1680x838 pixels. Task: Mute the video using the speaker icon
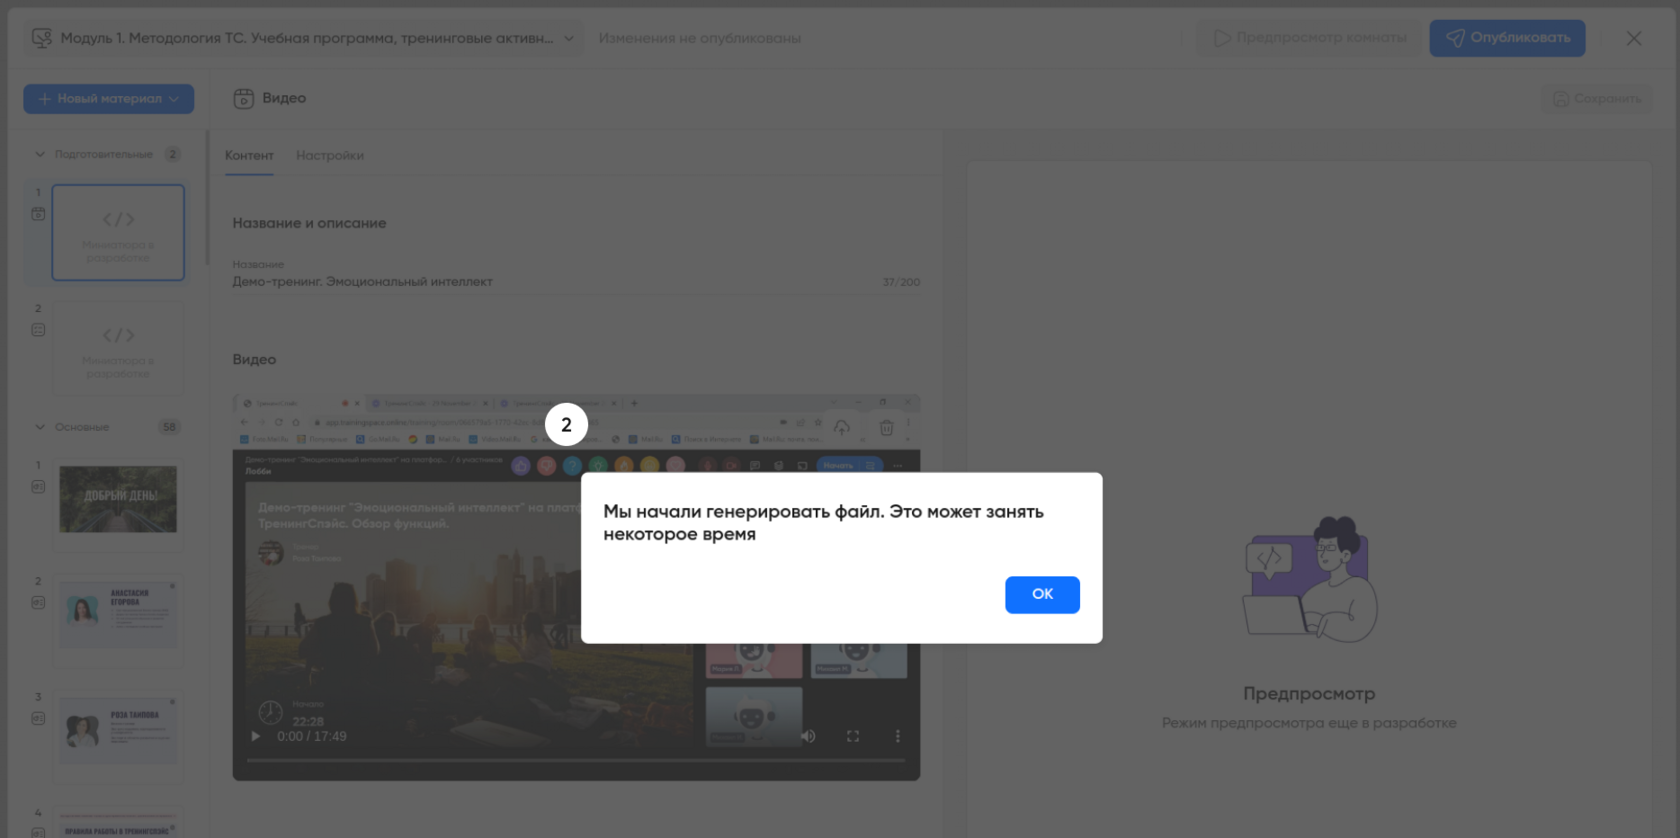click(808, 736)
